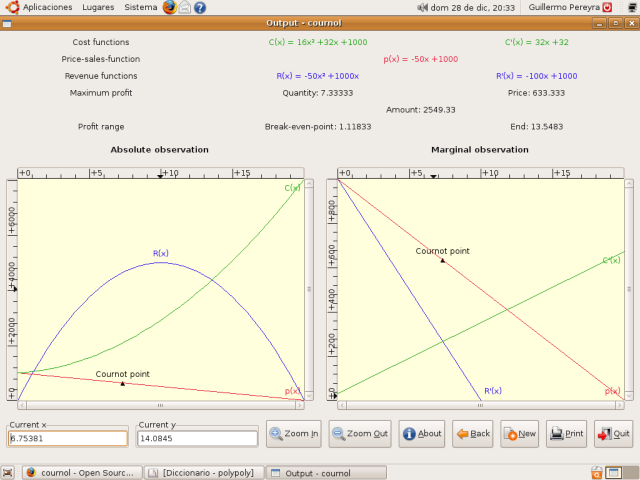Click right arrow of absolute graph scrollbar

300,405
